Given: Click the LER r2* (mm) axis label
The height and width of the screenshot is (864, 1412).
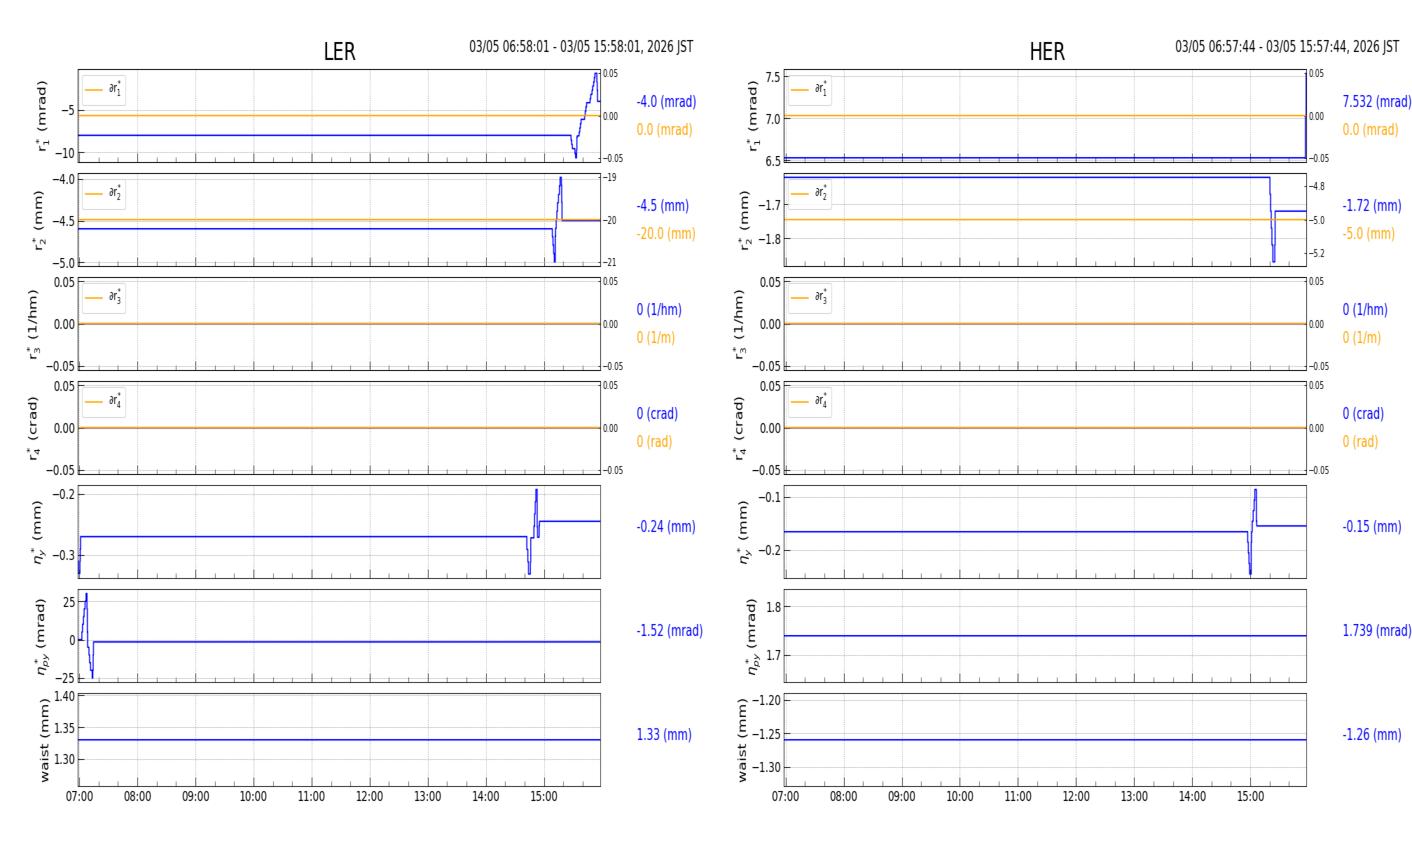Looking at the screenshot, I should pos(41,220).
